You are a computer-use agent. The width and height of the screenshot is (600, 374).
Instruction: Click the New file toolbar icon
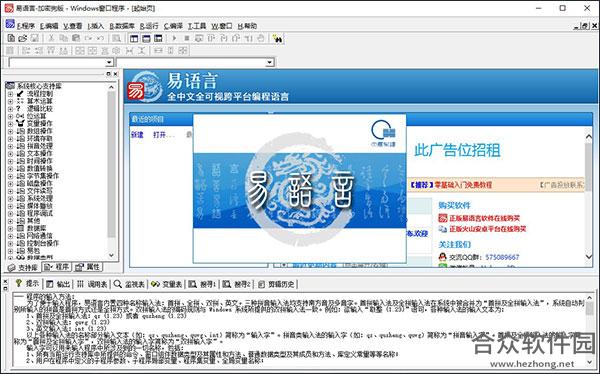click(x=11, y=38)
